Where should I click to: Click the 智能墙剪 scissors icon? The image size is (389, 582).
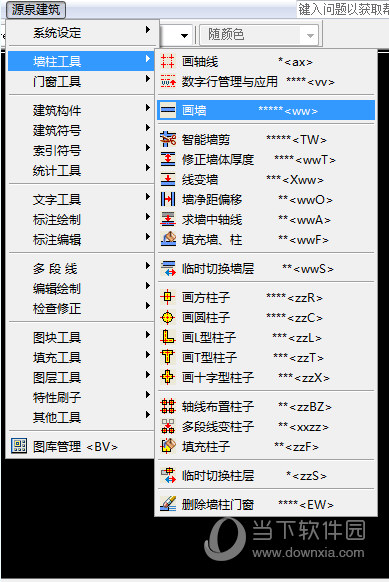point(167,139)
